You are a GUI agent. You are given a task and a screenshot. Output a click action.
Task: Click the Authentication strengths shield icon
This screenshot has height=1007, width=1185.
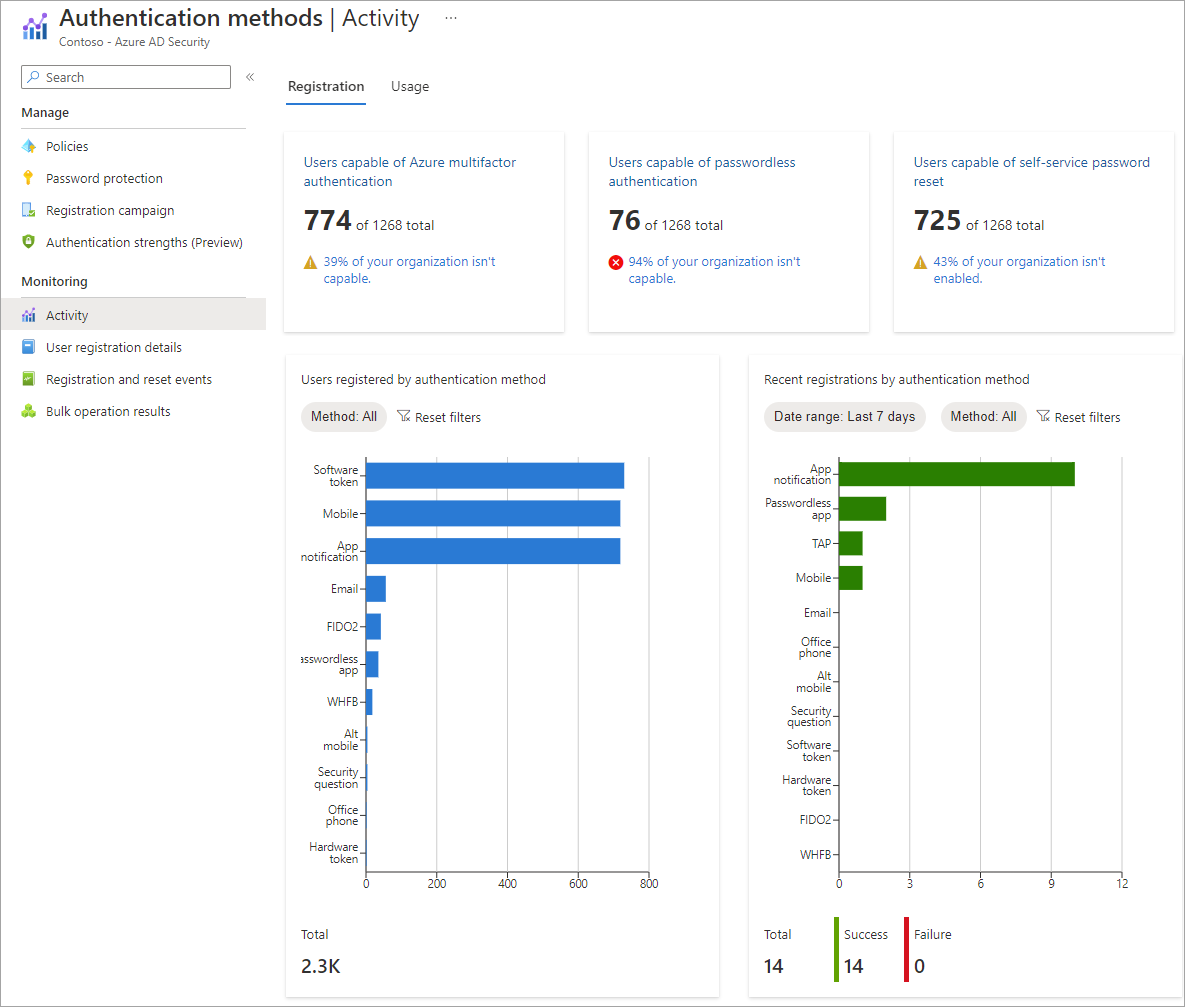[x=29, y=242]
